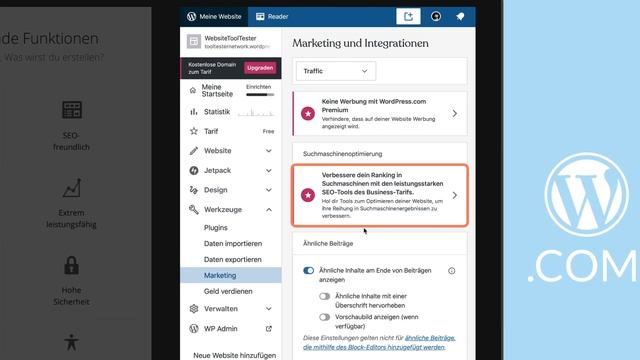Expand the Website menu chevron
This screenshot has width=640, height=360.
click(x=269, y=151)
